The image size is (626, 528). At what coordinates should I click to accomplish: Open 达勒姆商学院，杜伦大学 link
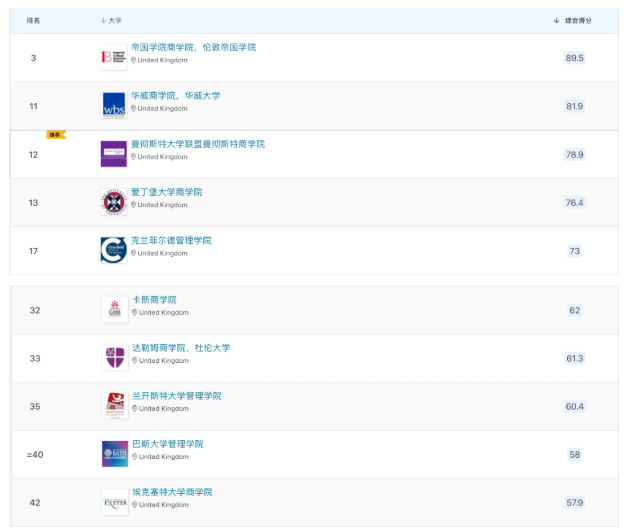click(x=181, y=348)
